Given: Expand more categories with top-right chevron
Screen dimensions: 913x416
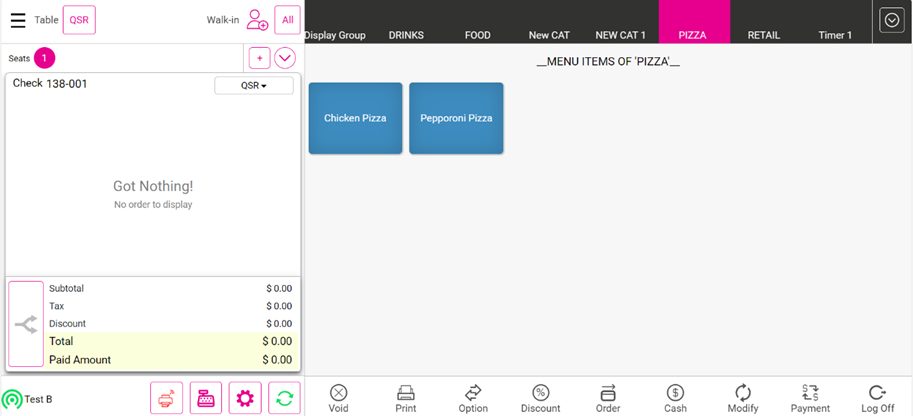Looking at the screenshot, I should 891,20.
